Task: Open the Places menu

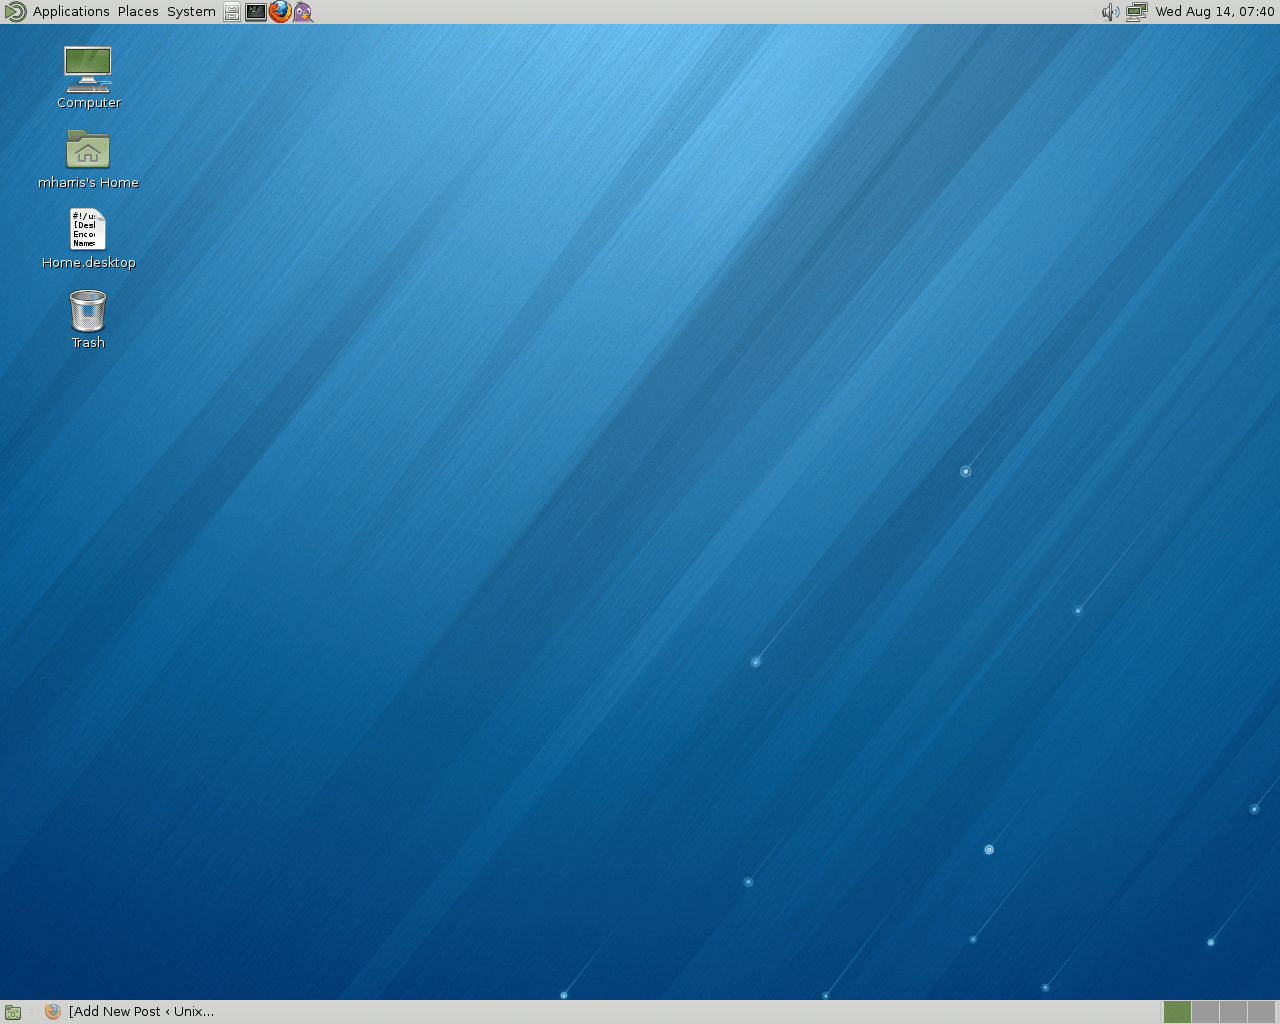Action: [137, 12]
